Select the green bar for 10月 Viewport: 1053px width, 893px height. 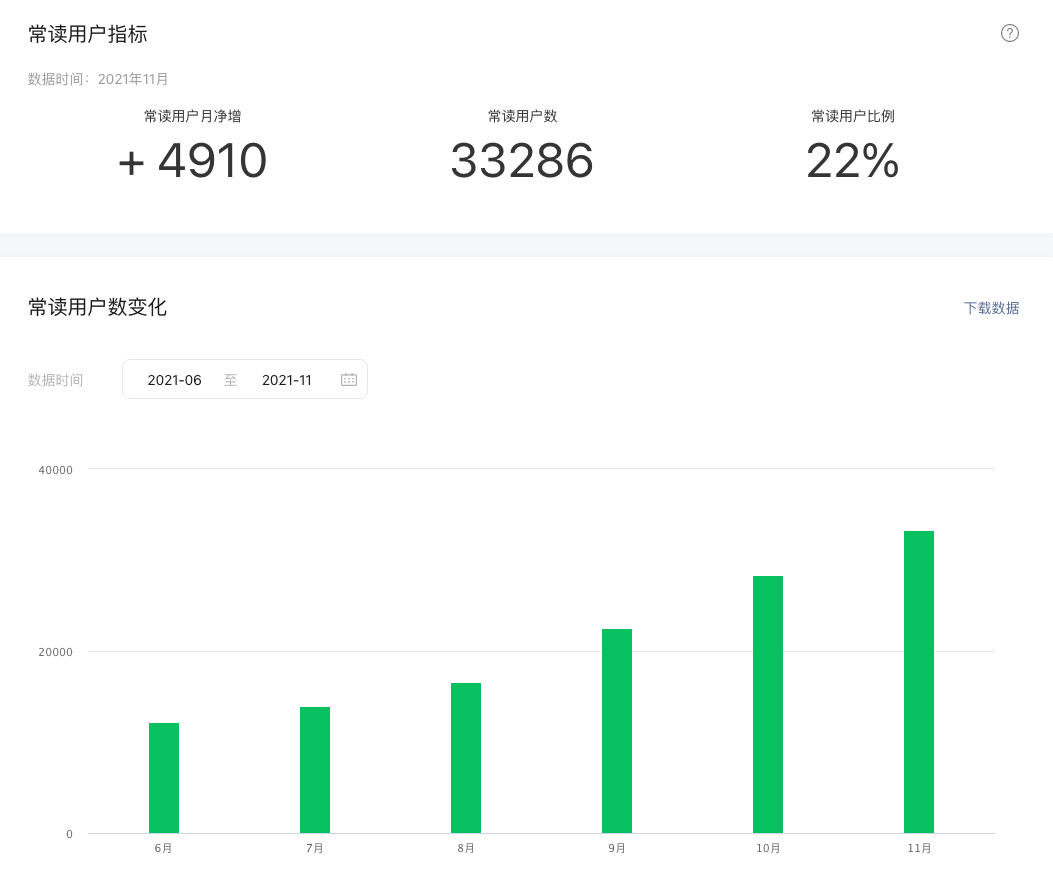coord(768,704)
